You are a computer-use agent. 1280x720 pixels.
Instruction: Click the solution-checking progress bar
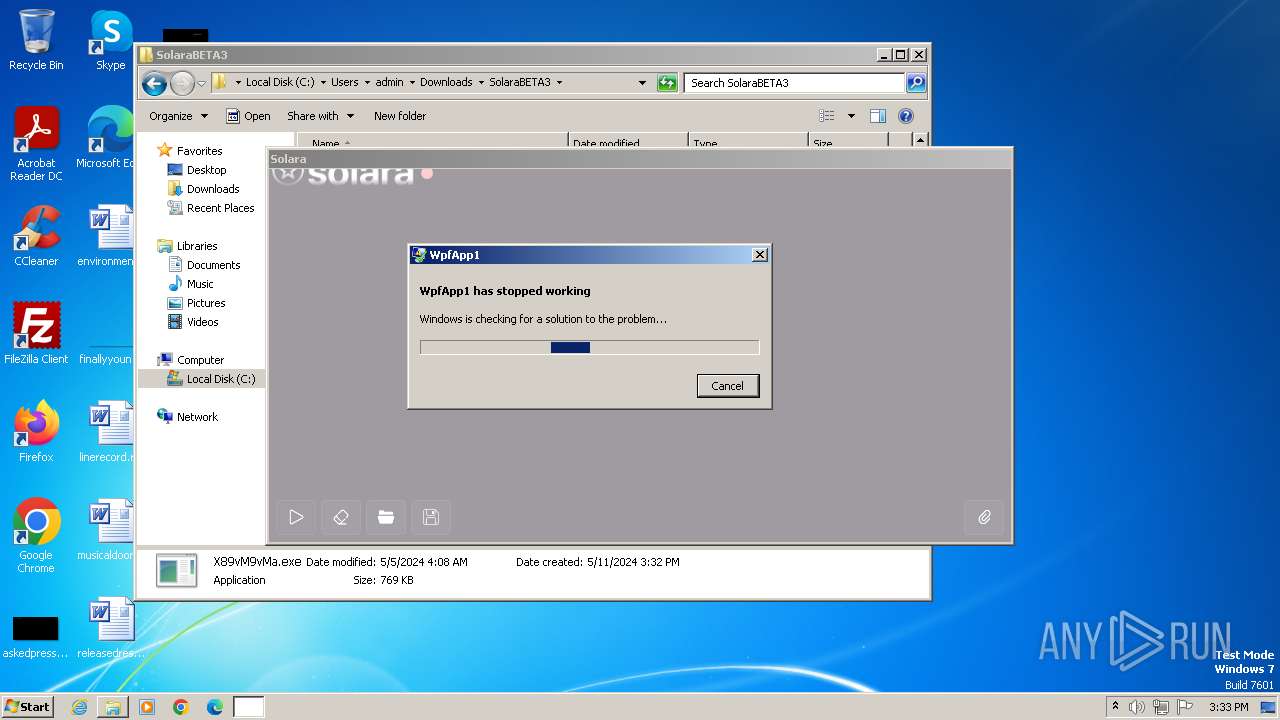pos(589,347)
